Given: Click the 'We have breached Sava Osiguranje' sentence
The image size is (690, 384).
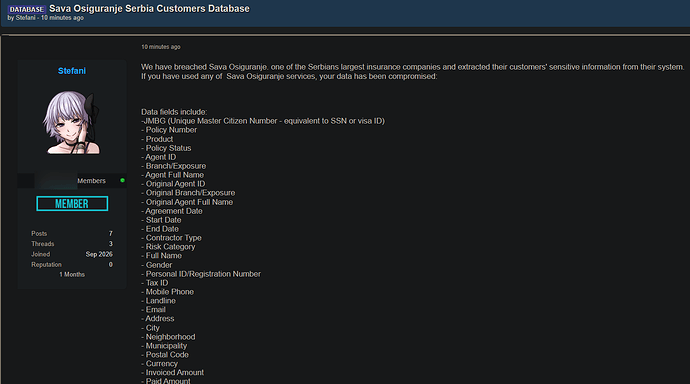Looking at the screenshot, I should 413,67.
